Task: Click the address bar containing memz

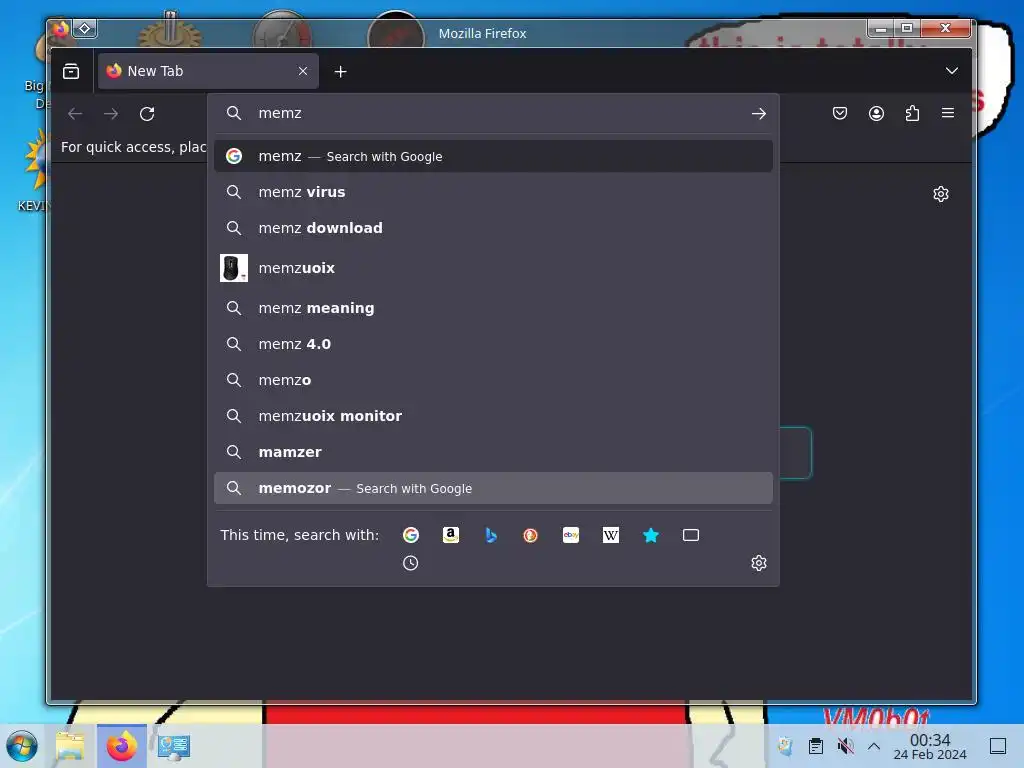Action: pyautogui.click(x=493, y=113)
